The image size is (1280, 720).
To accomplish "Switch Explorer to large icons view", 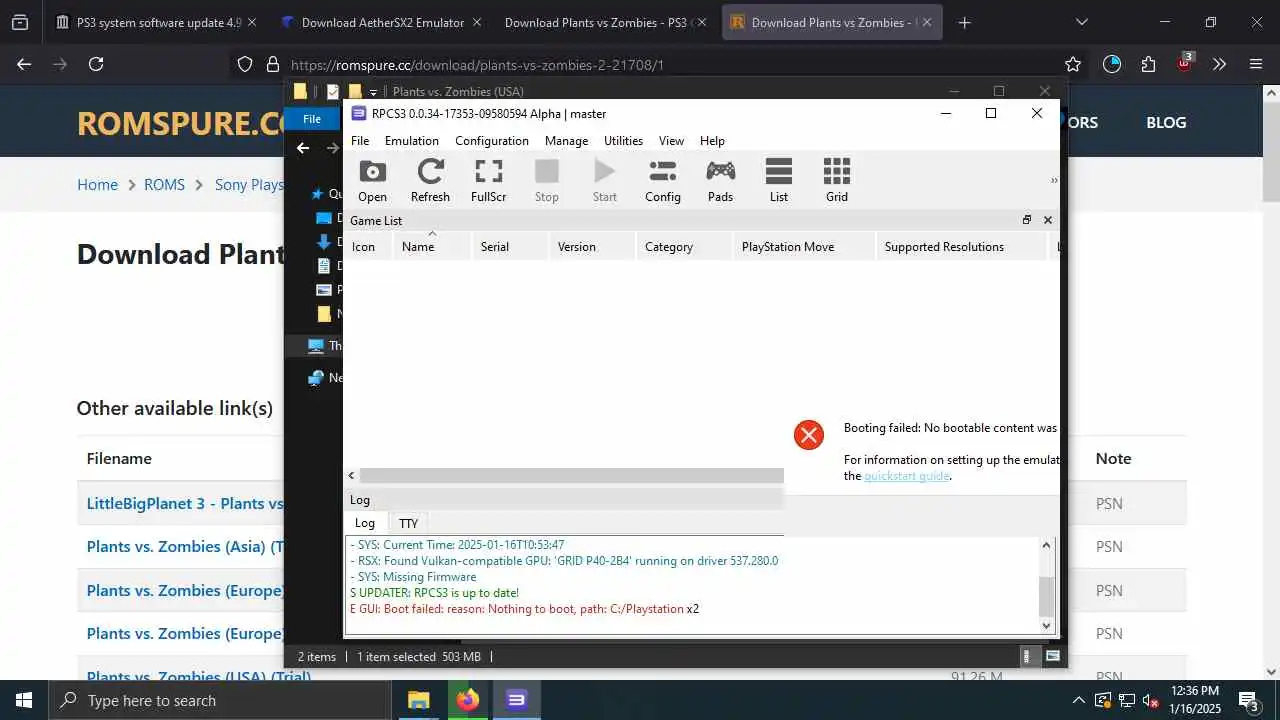I will coord(1052,657).
